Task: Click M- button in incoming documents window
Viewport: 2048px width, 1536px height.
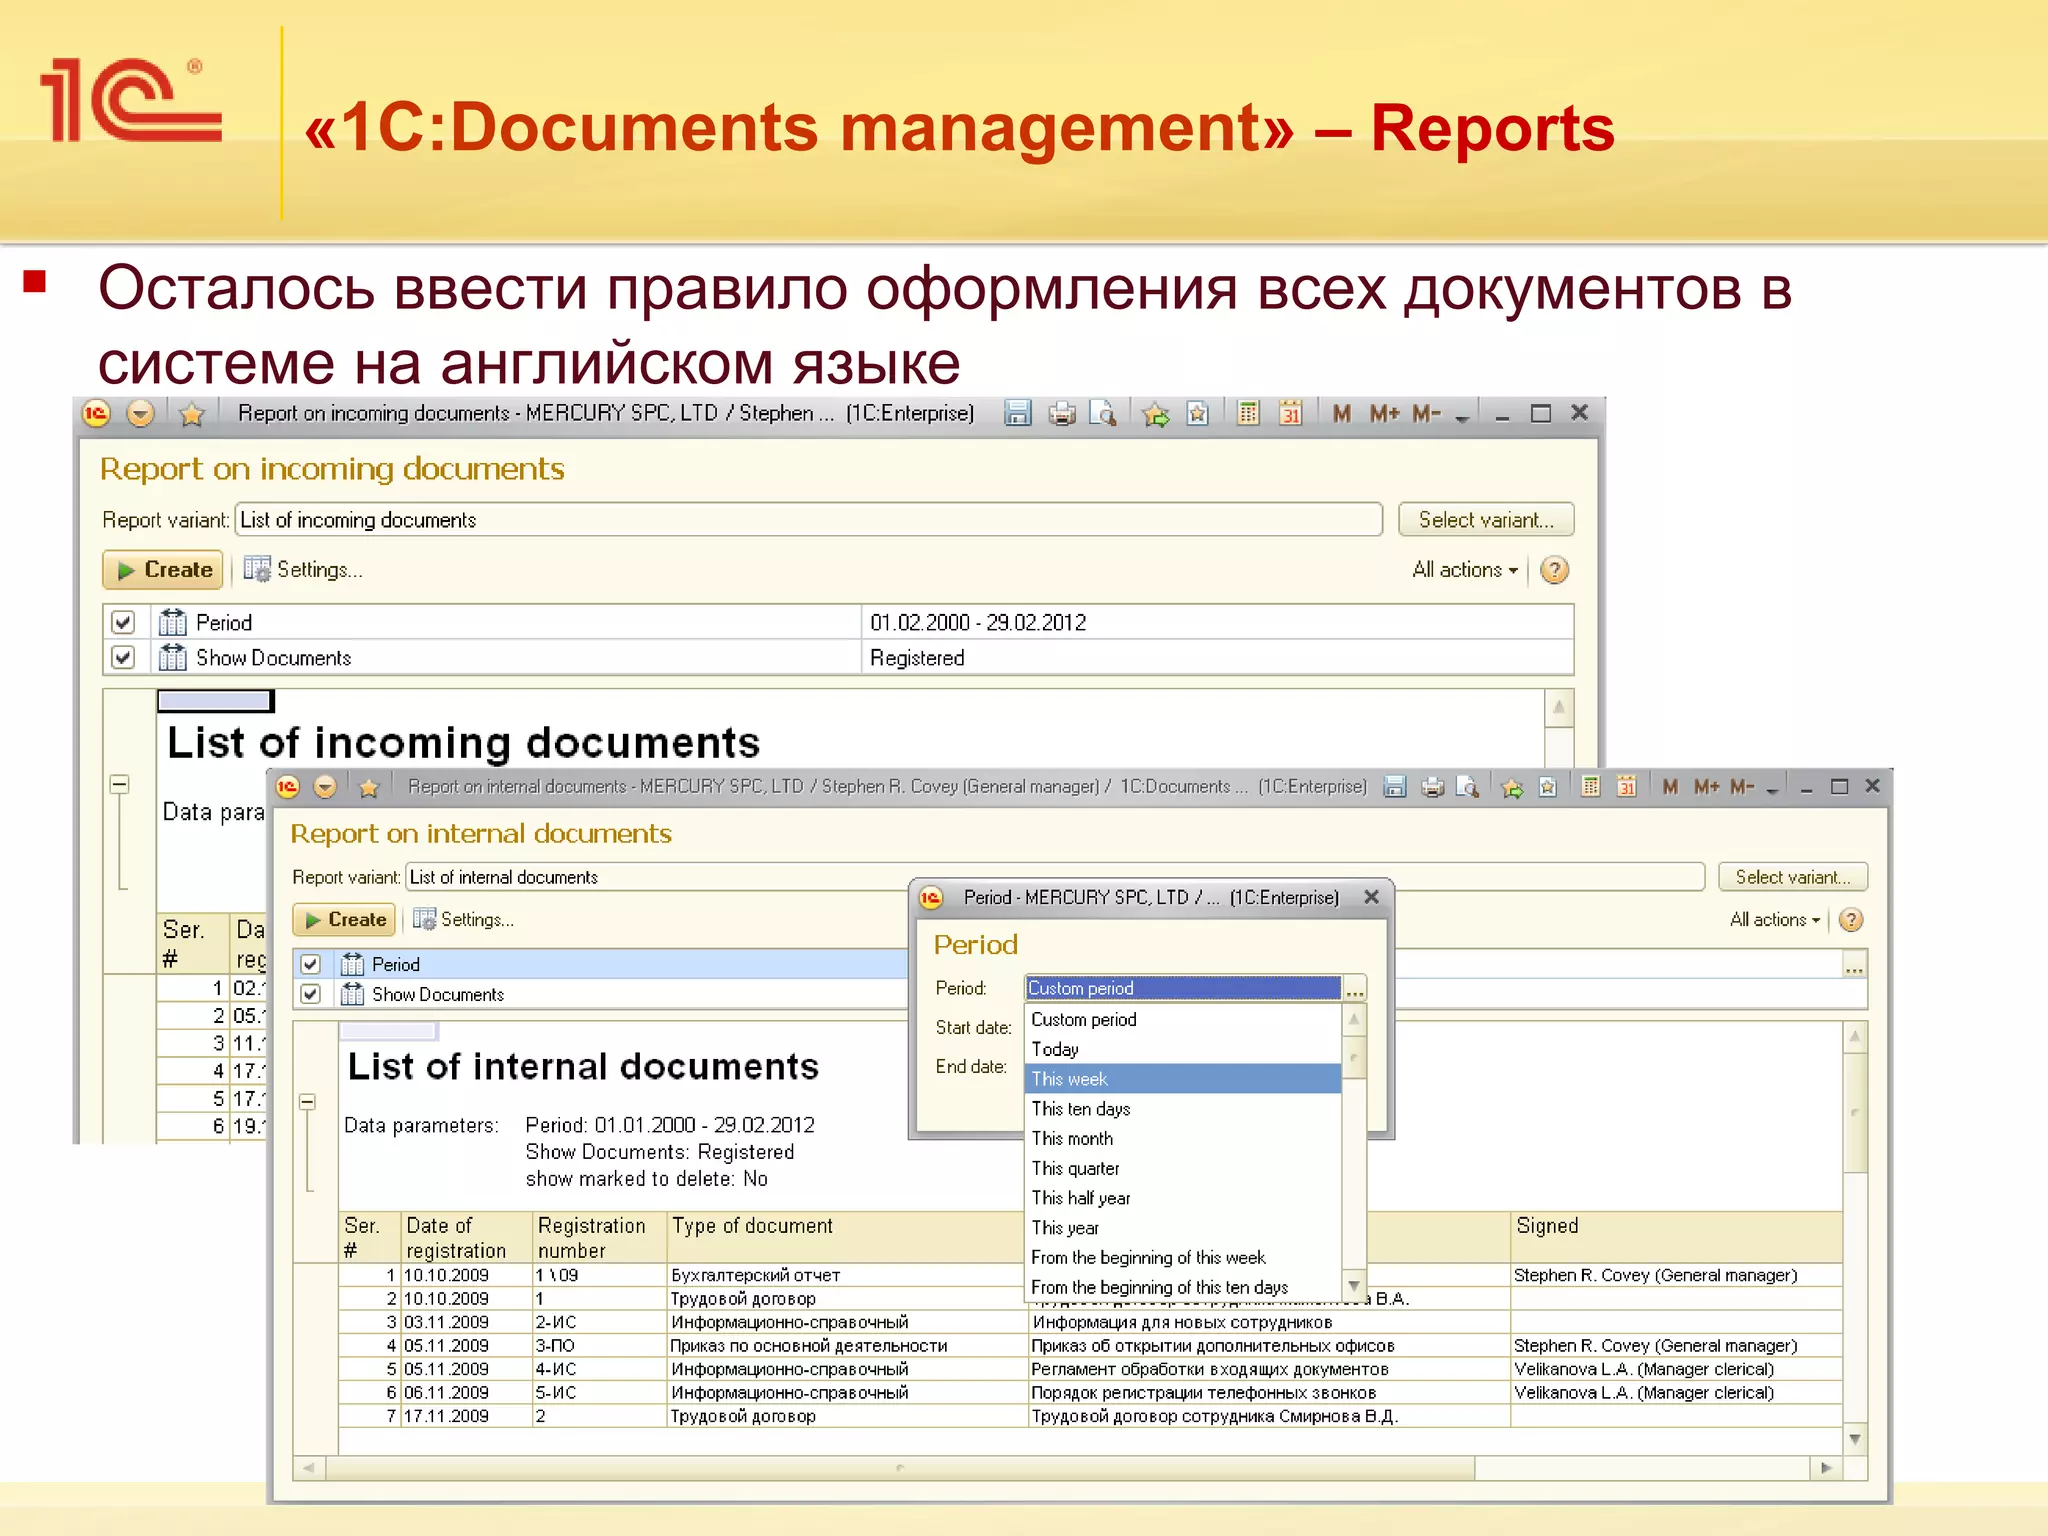Action: pos(1427,413)
